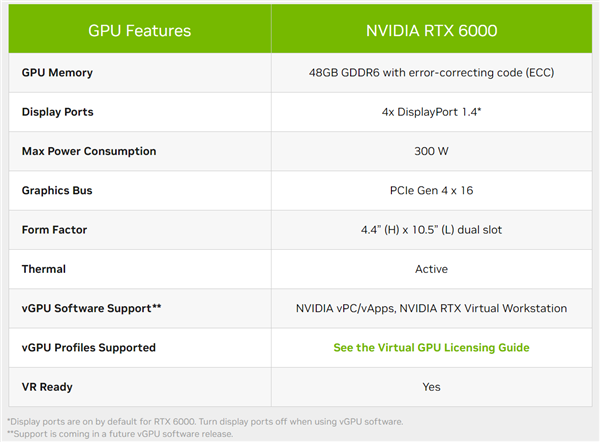Click the NVIDIA RTX 6000 column header
This screenshot has height=442, width=600.
point(432,31)
